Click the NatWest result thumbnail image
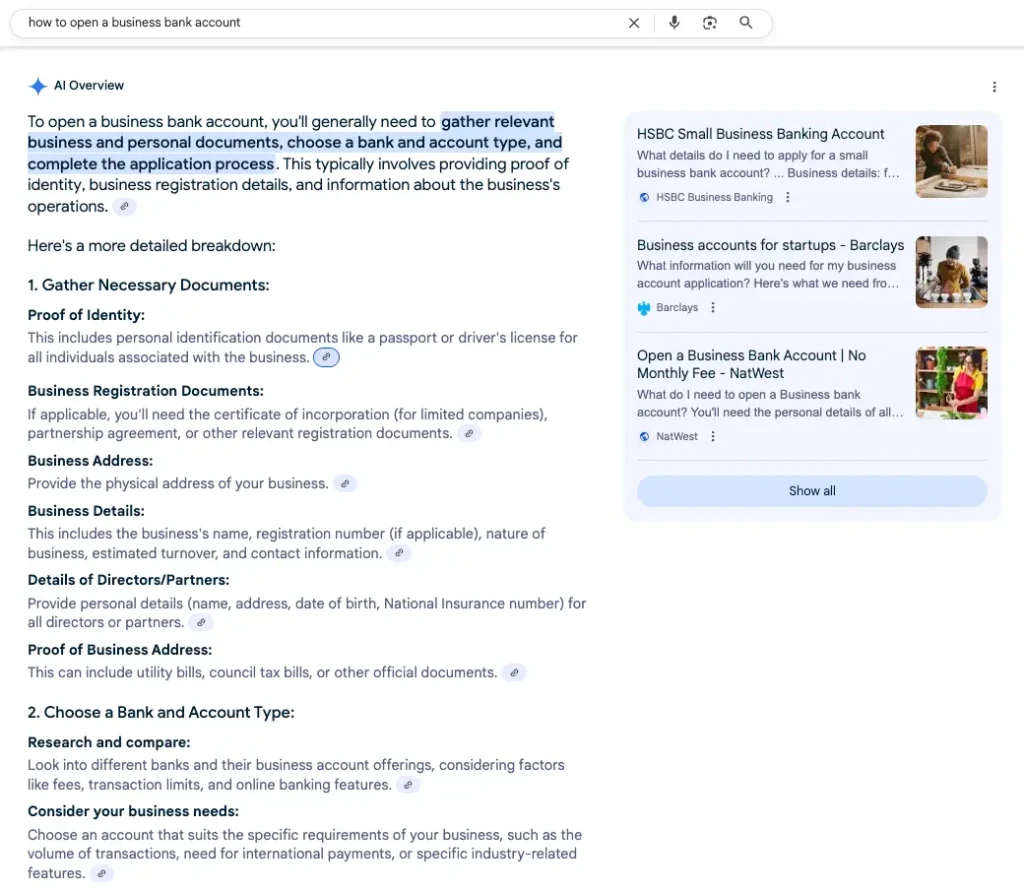Screen dimensions: 1024x892 click(951, 383)
